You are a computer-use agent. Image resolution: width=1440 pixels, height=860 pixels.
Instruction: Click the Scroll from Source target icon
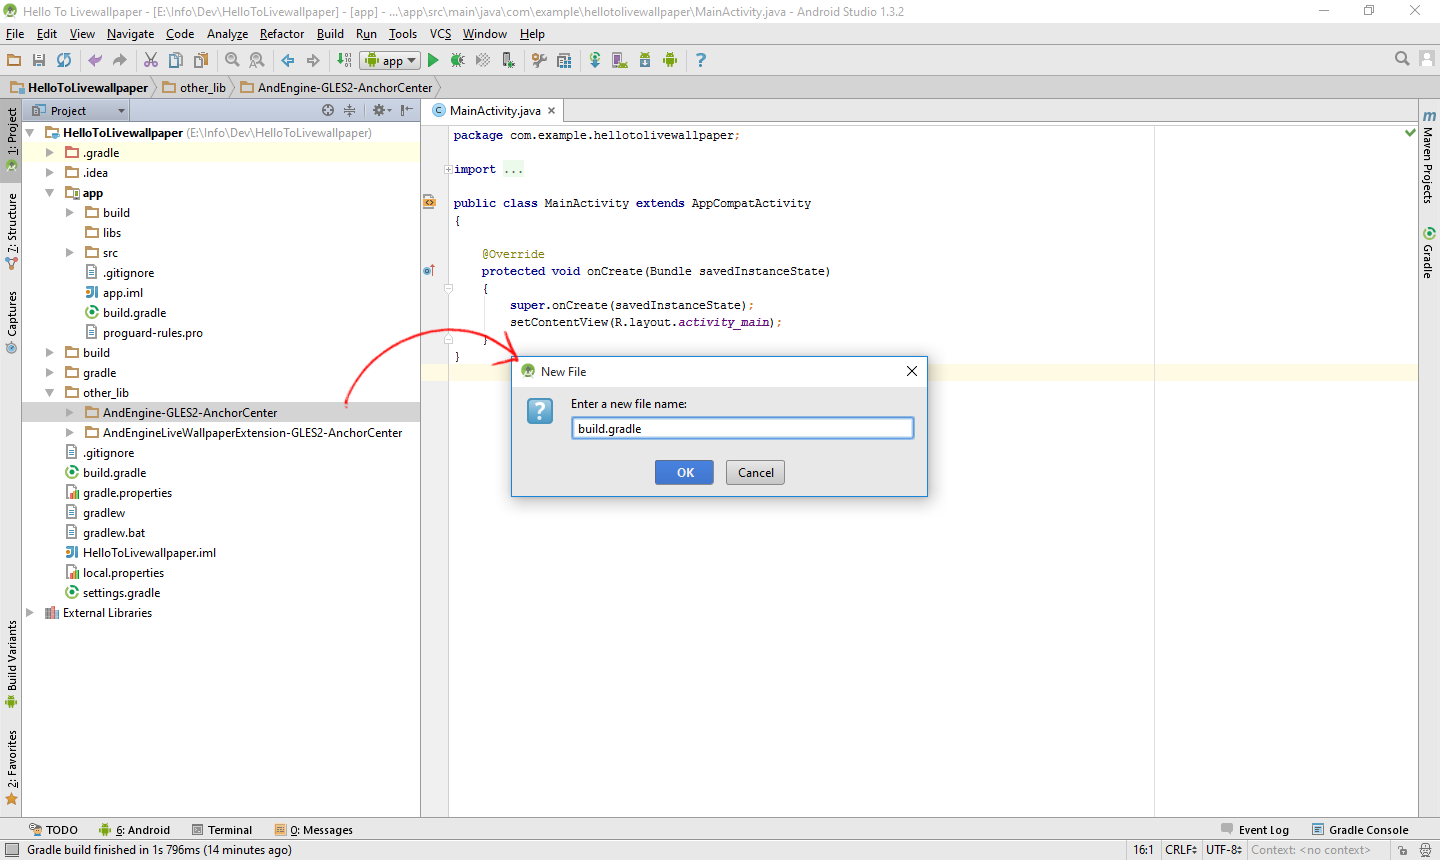tap(328, 110)
